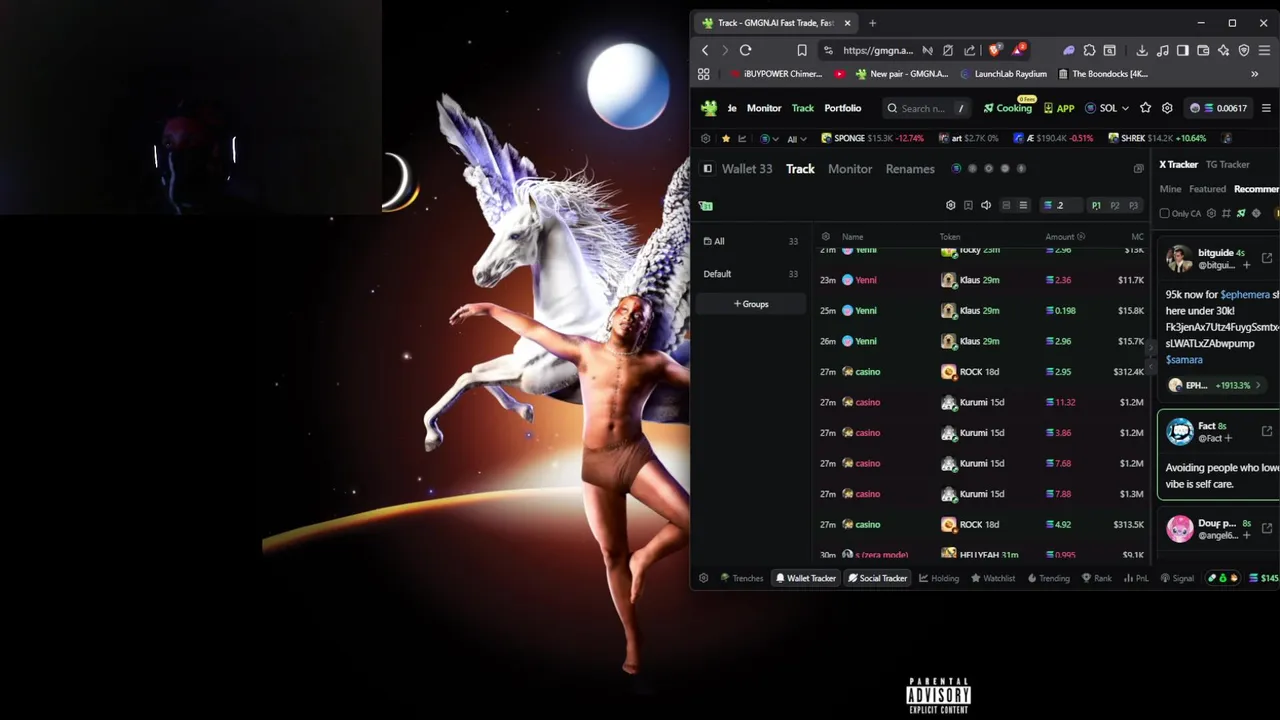The width and height of the screenshot is (1280, 720).
Task: Select the Mine tab
Action: click(1170, 189)
